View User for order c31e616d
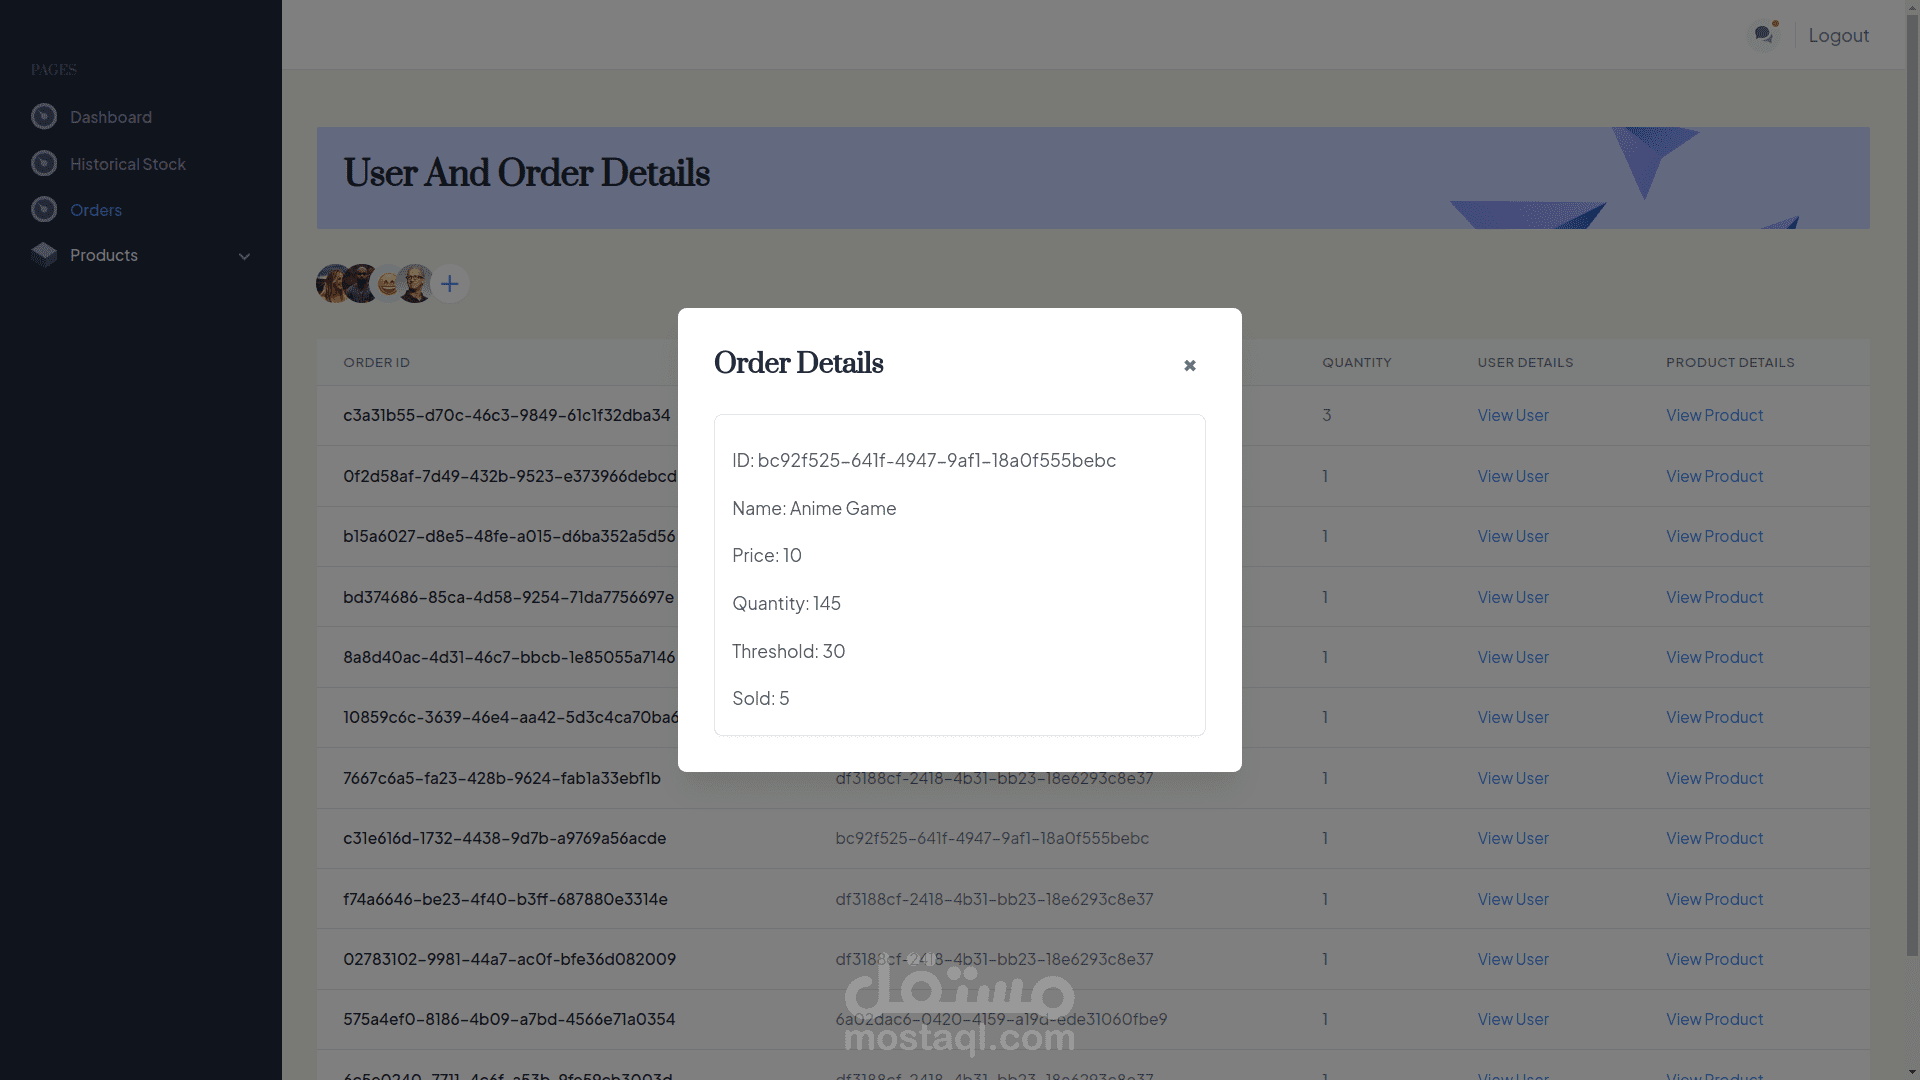Screen dimensions: 1920x1080 [1512, 838]
